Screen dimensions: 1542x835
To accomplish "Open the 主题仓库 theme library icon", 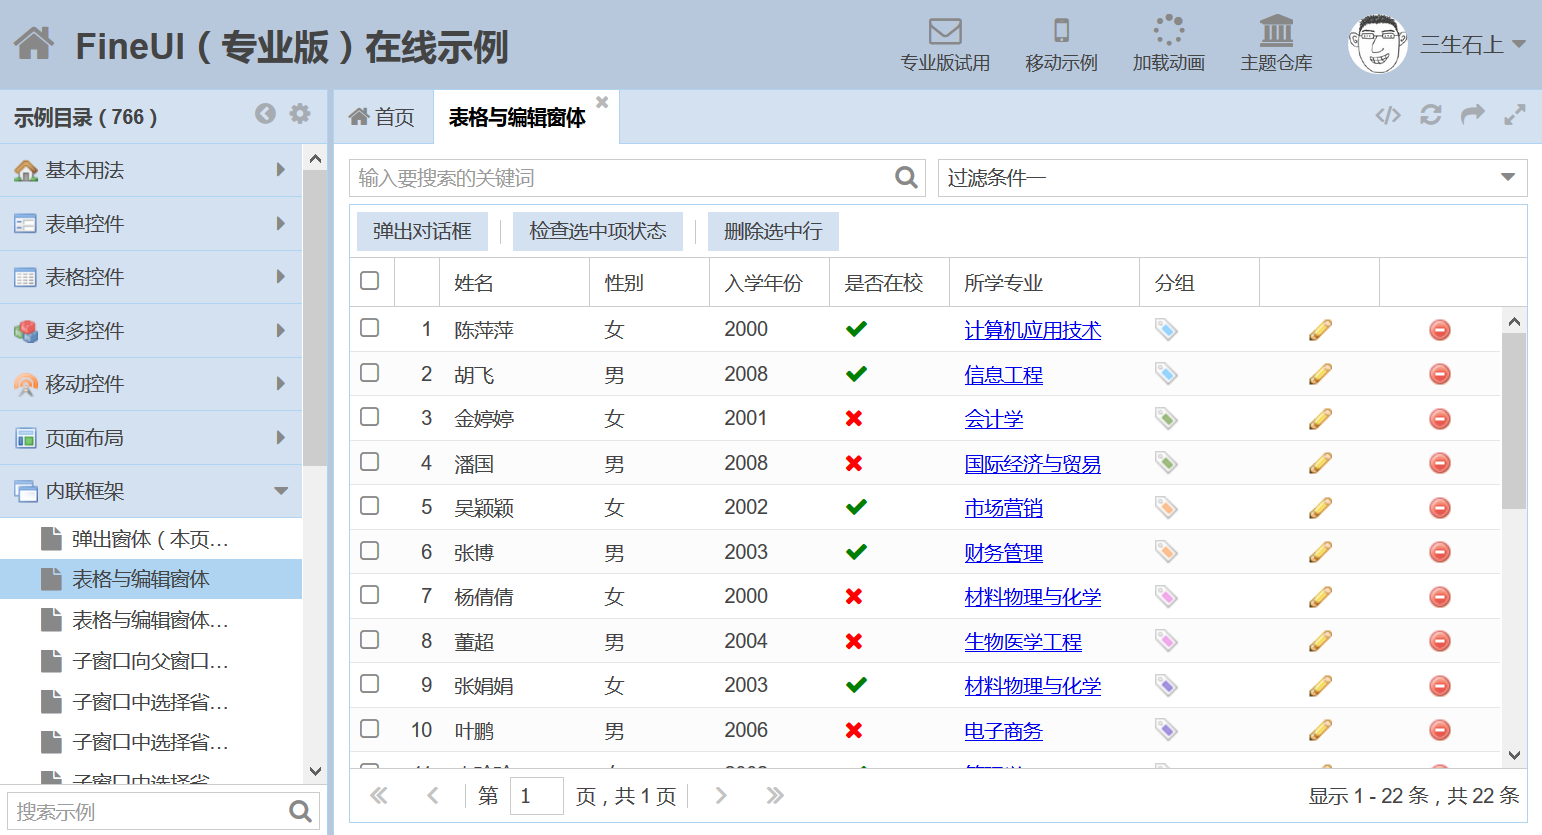I will coord(1276,32).
